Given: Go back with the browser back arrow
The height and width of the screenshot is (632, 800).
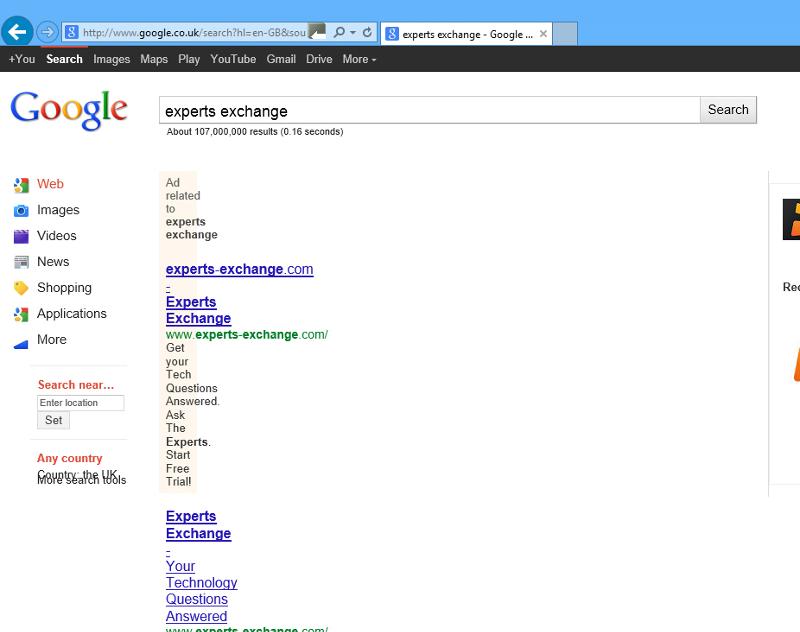Looking at the screenshot, I should [17, 32].
